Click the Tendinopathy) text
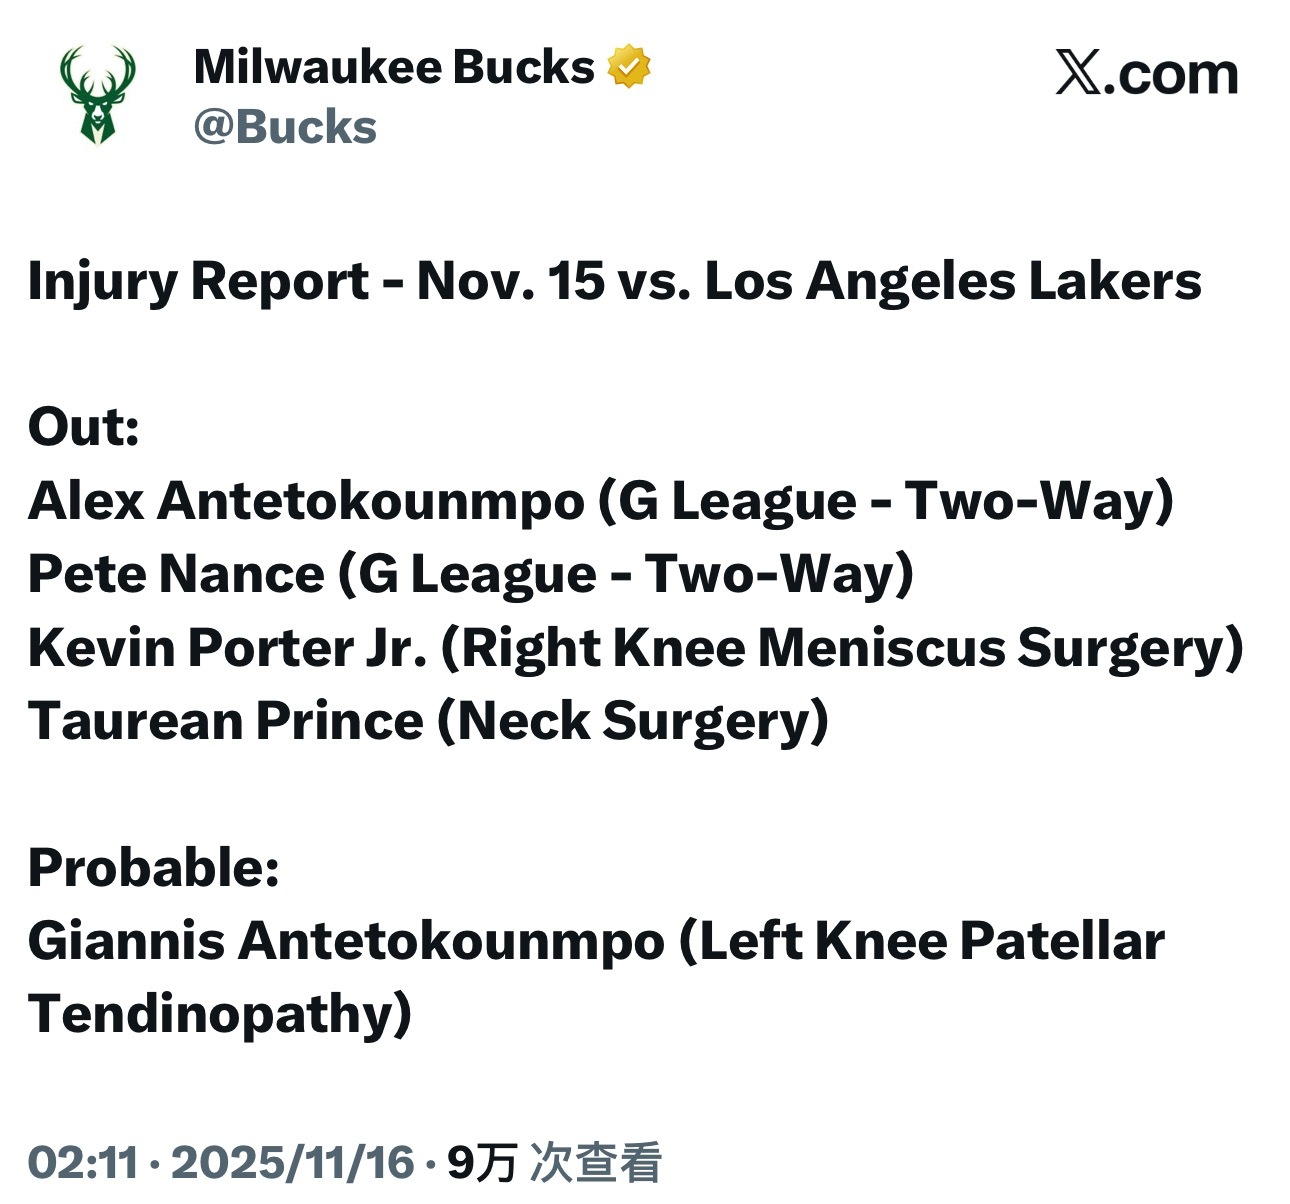Viewport: 1290px width, 1204px height. (x=220, y=1014)
